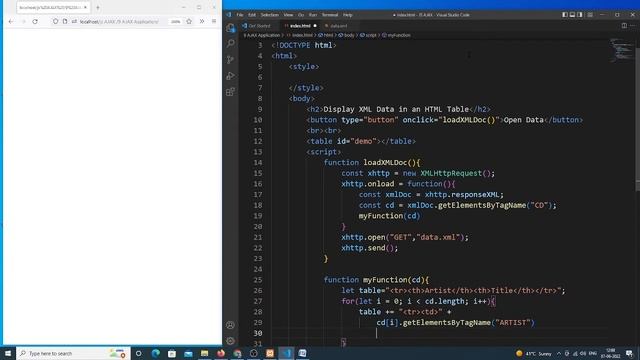This screenshot has height=360, width=640.
Task: Open the Extensions view
Action: click(x=231, y=92)
